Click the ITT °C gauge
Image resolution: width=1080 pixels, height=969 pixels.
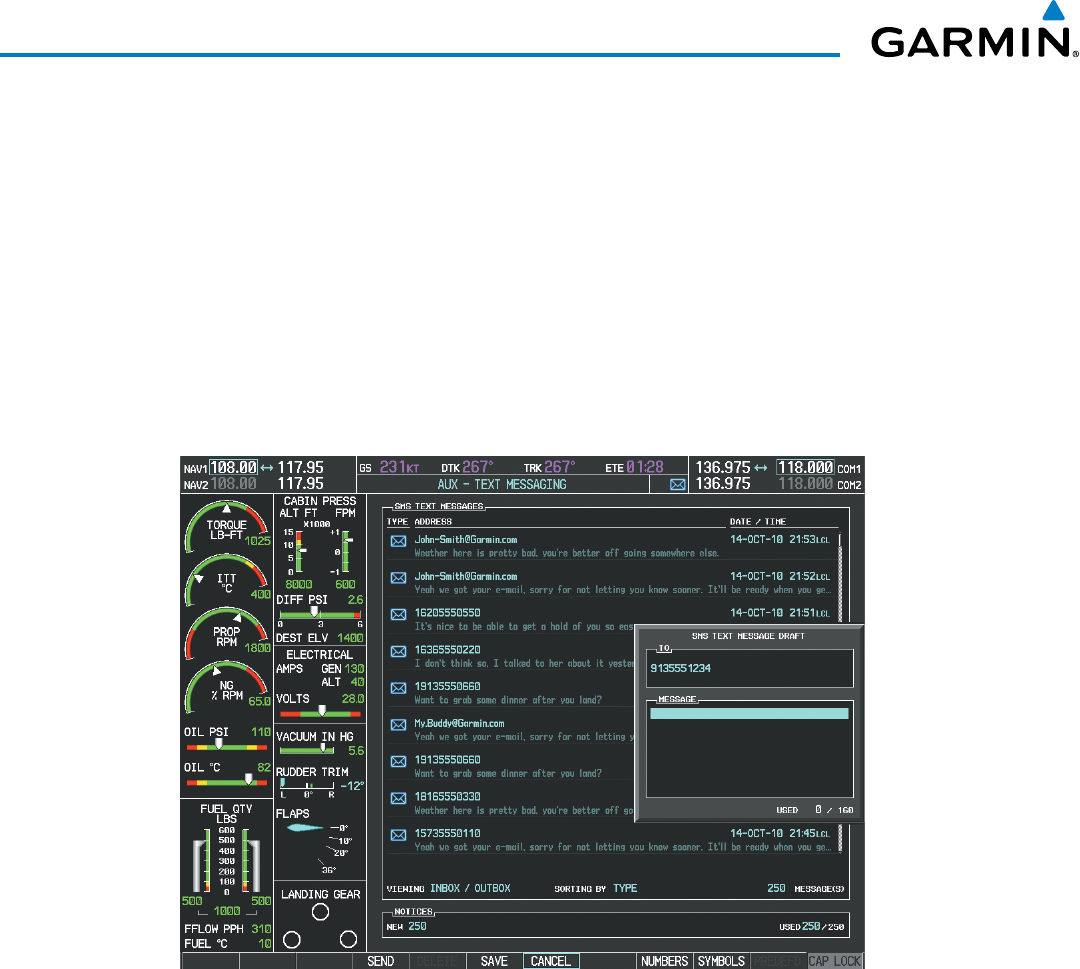point(227,580)
